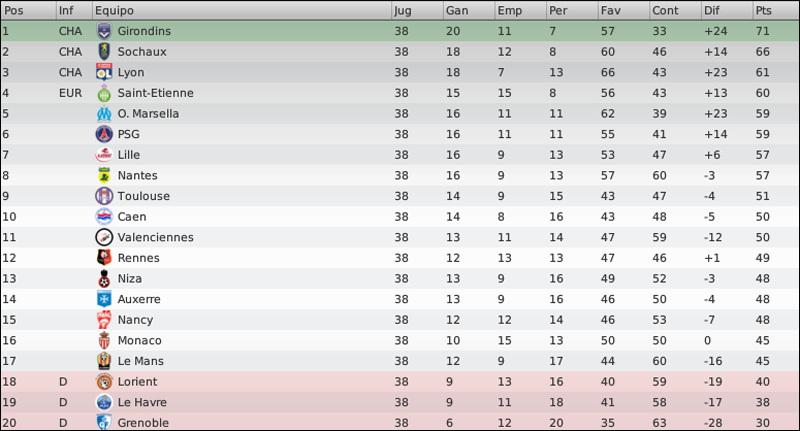
Task: Click the Toulouse purple crest icon
Action: click(x=104, y=196)
